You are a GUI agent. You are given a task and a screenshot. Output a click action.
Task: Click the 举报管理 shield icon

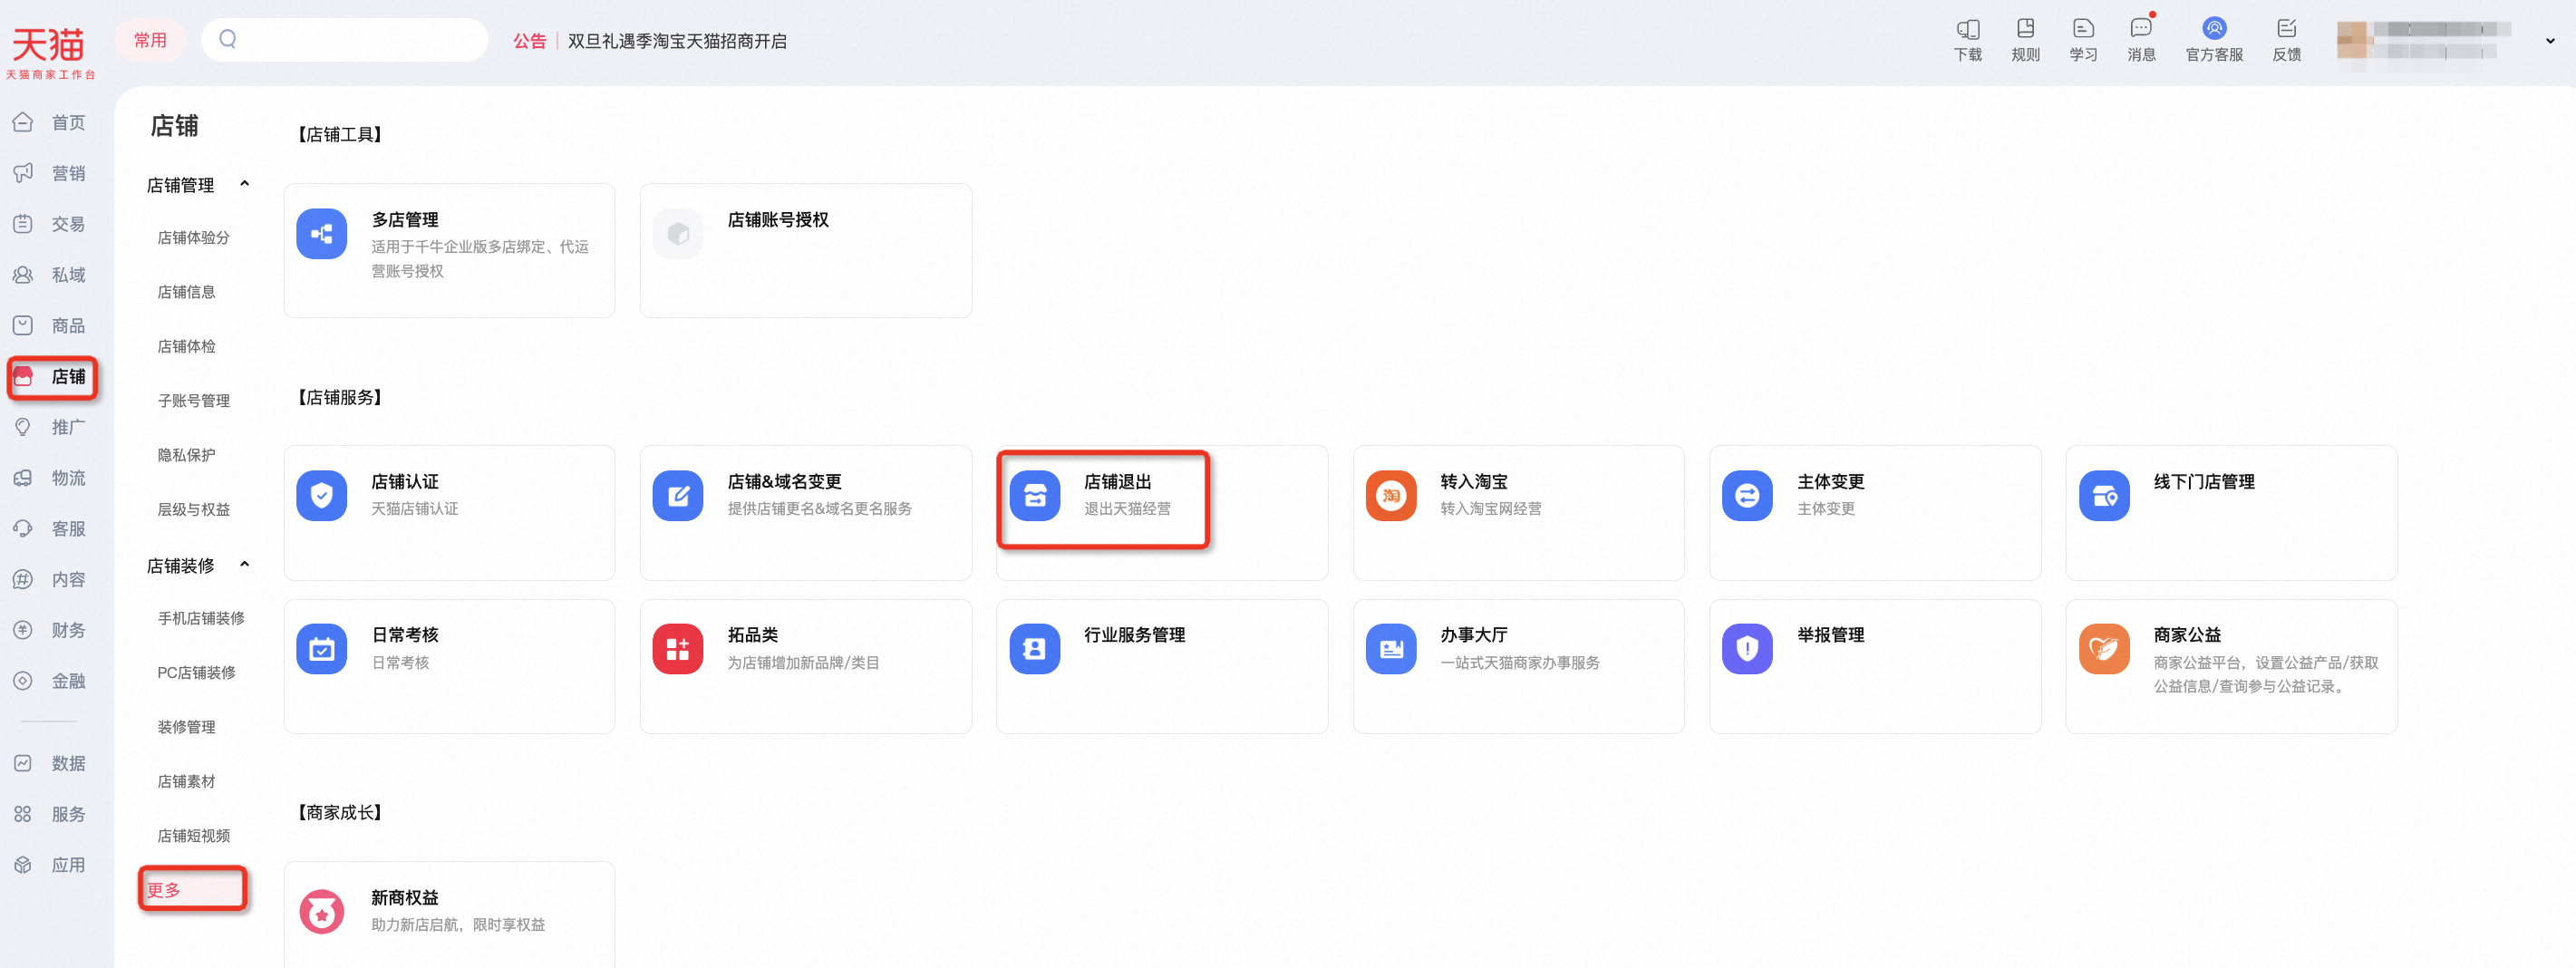(1747, 649)
